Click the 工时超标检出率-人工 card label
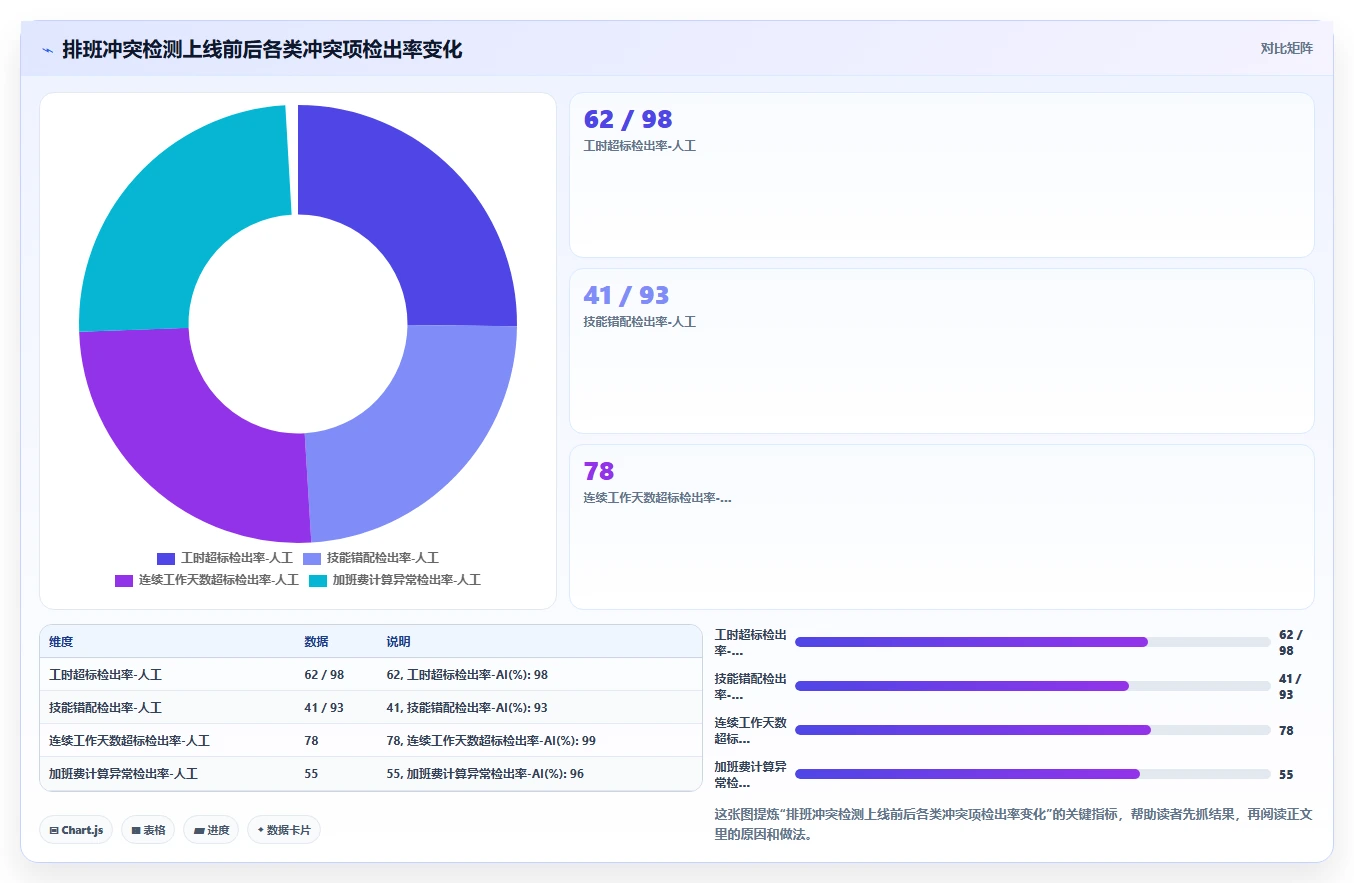 point(640,146)
